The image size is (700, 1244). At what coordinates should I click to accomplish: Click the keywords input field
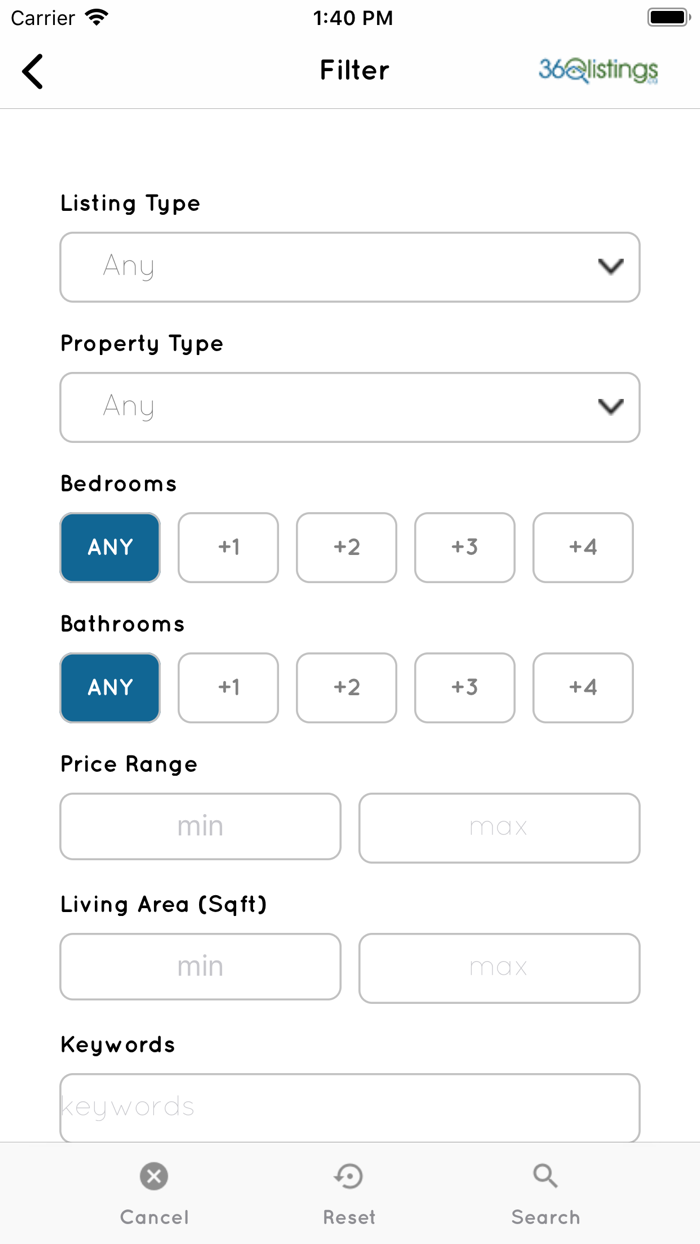coord(350,1107)
